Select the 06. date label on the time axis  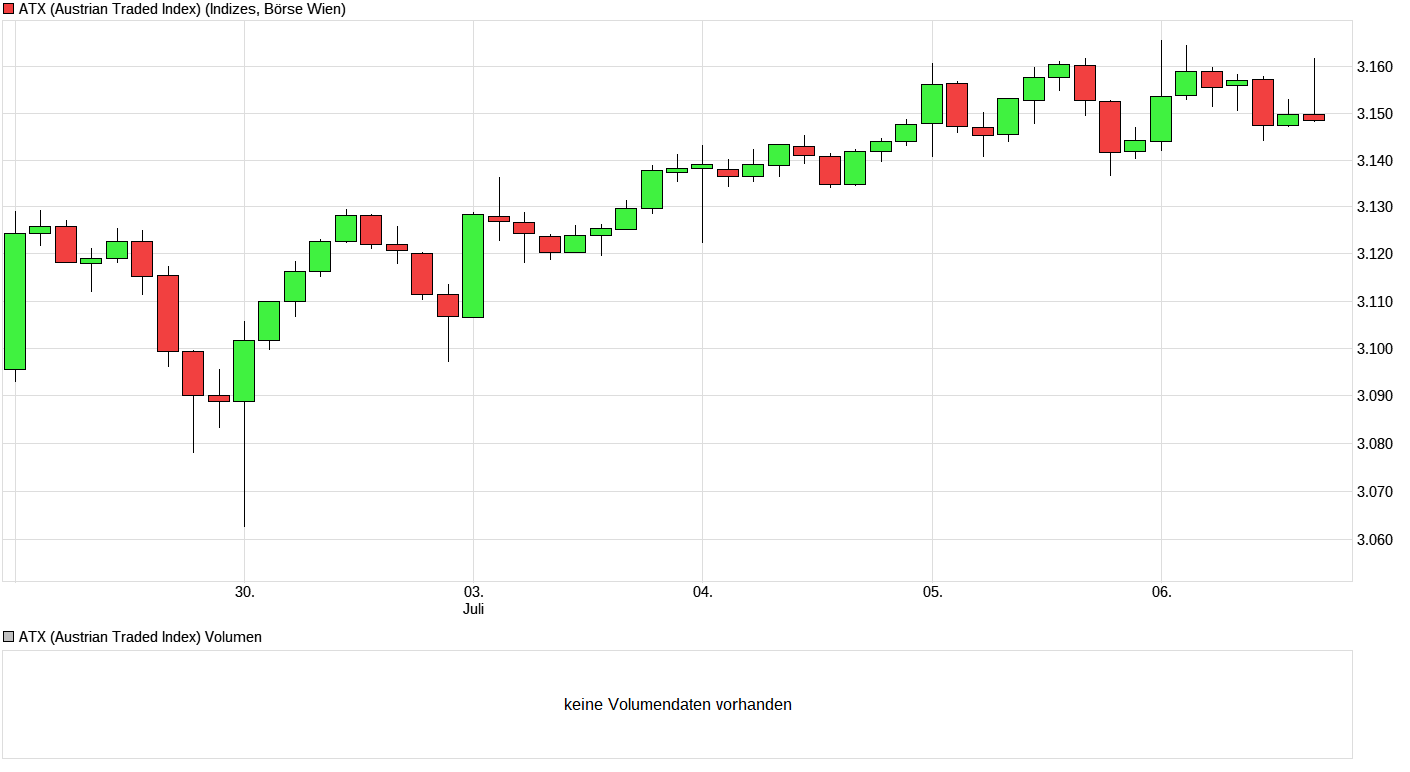click(1161, 590)
